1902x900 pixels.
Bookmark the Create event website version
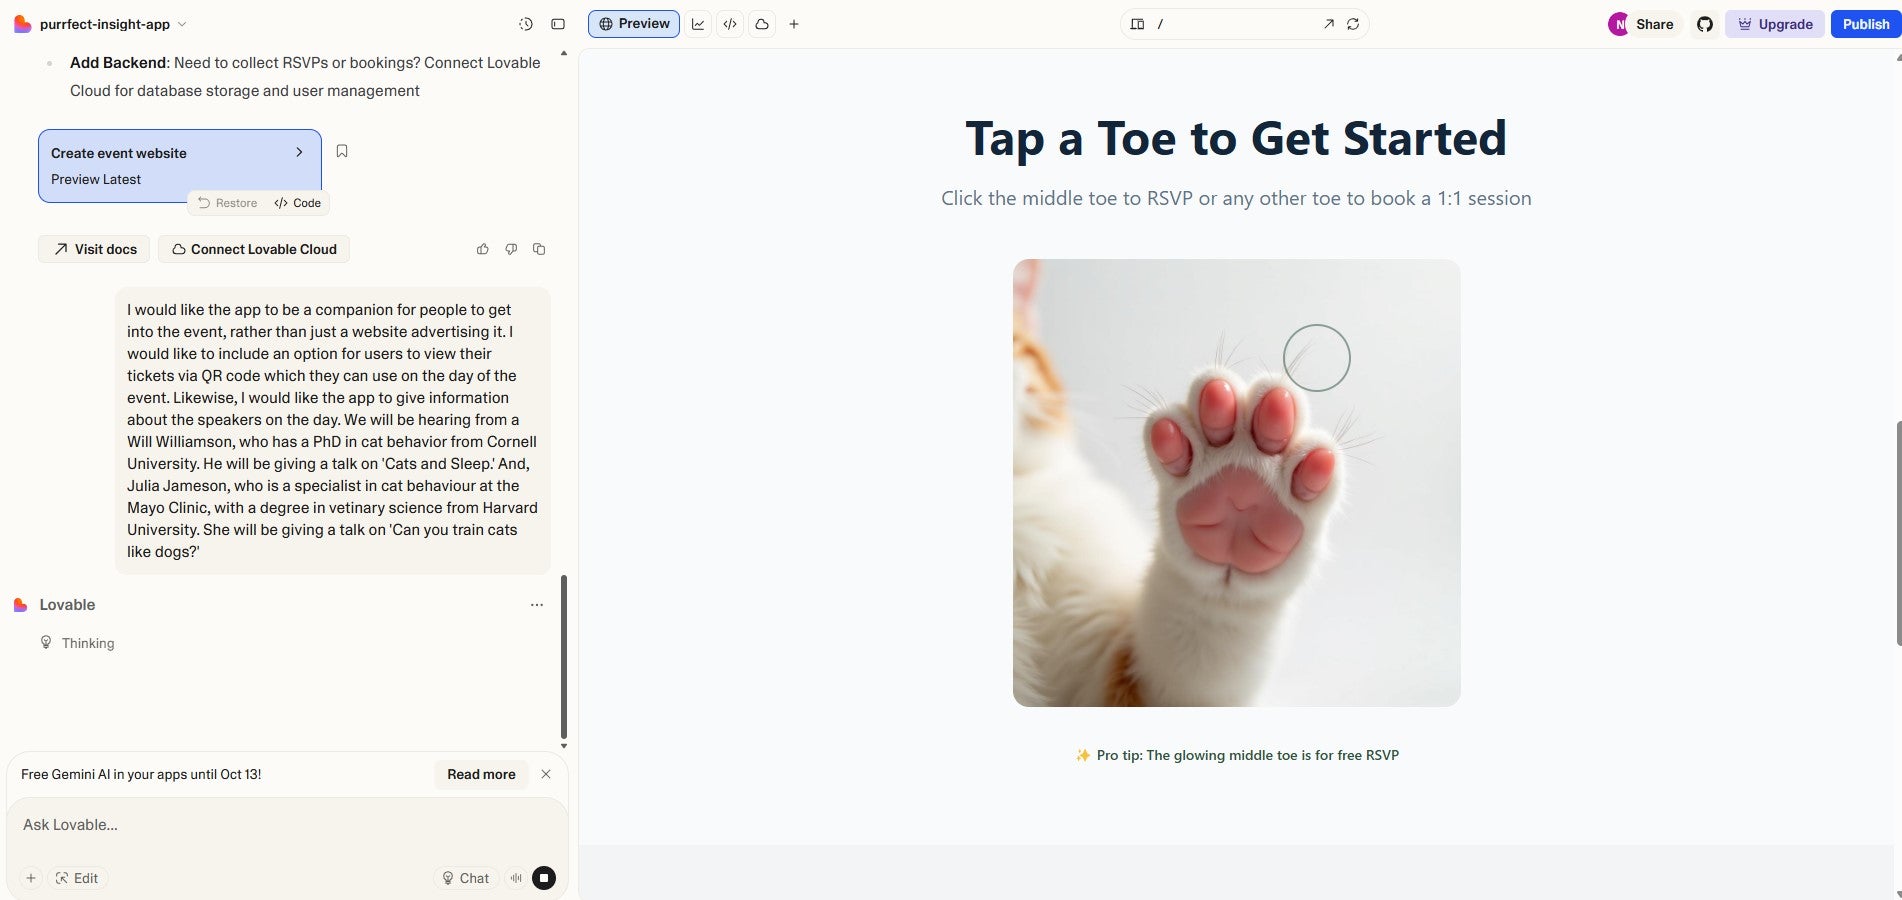tap(342, 151)
